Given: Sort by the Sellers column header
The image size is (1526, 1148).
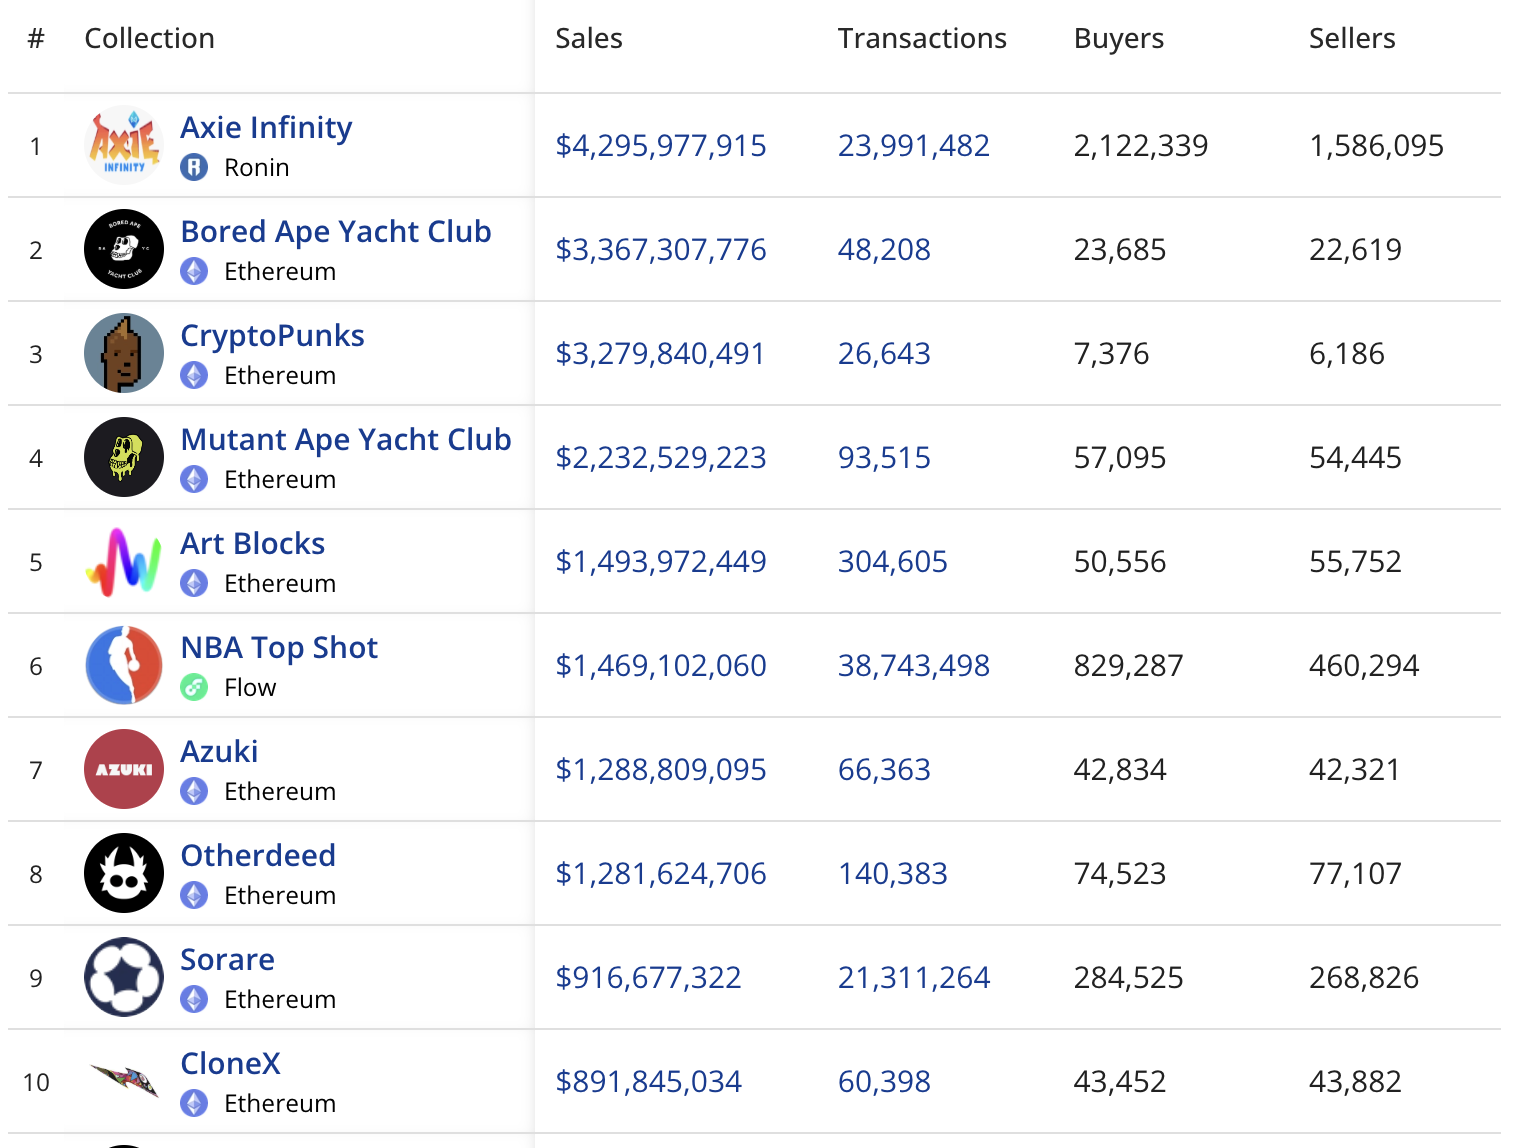Looking at the screenshot, I should [1351, 39].
